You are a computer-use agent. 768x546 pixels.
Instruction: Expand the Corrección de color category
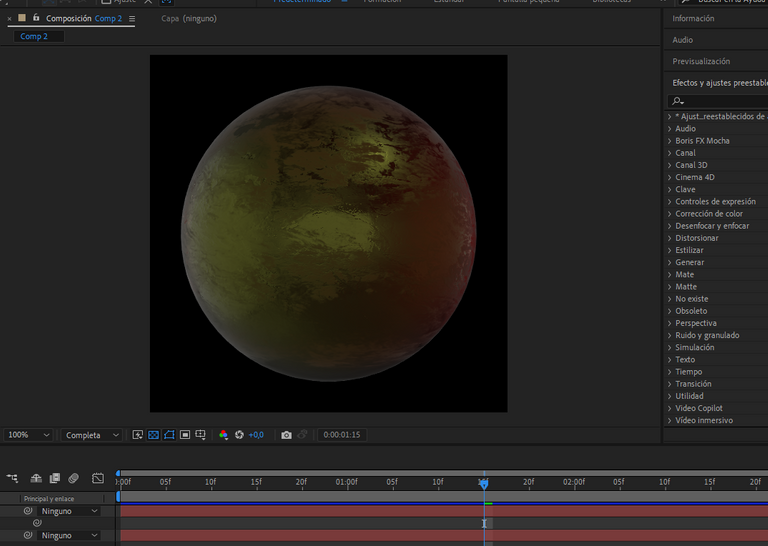pos(670,214)
